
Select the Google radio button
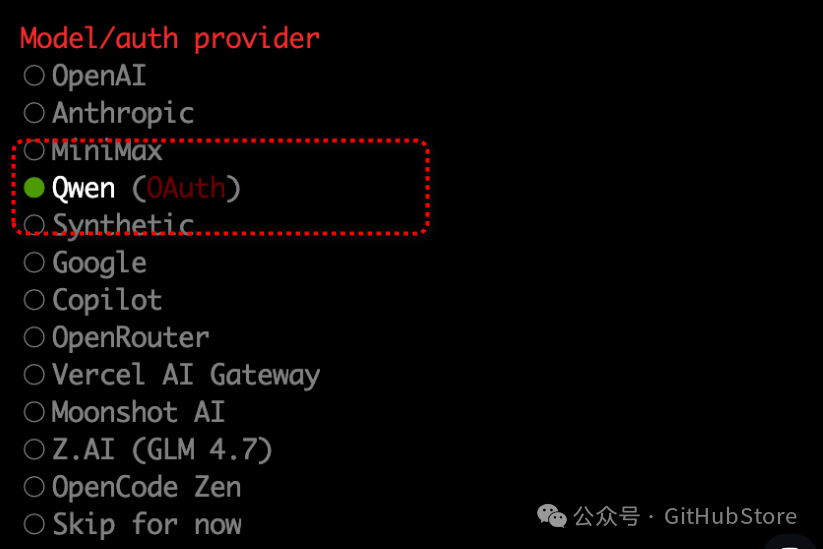34,262
